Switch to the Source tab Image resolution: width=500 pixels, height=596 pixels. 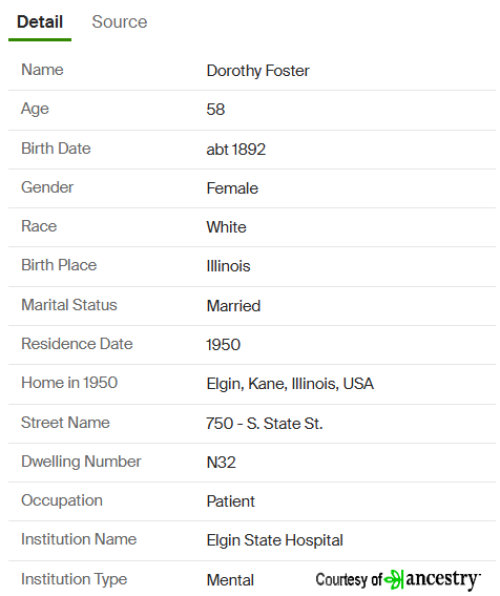tap(119, 22)
